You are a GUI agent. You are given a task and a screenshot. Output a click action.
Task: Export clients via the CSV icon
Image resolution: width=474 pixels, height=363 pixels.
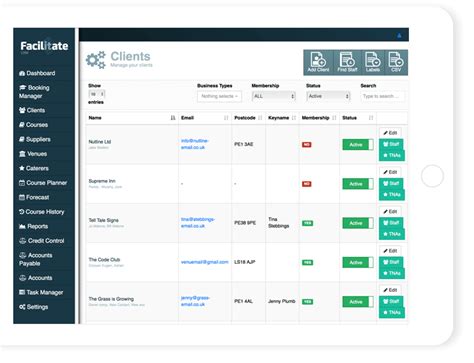[396, 62]
